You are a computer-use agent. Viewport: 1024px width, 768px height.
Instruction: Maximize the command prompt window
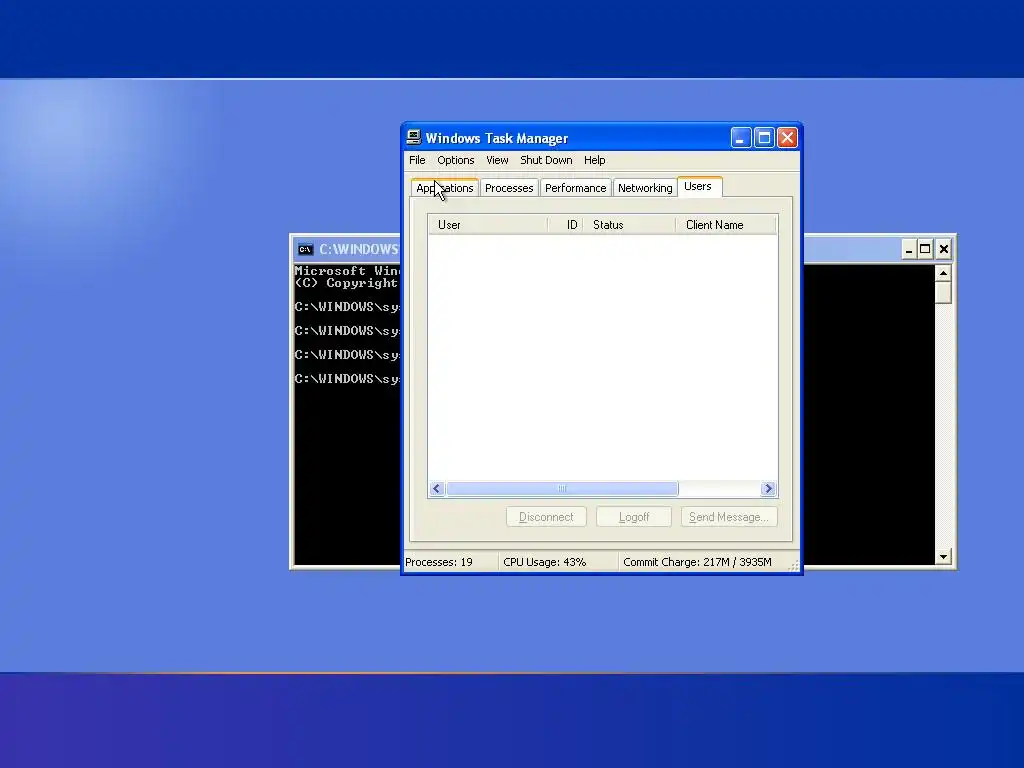tap(925, 249)
